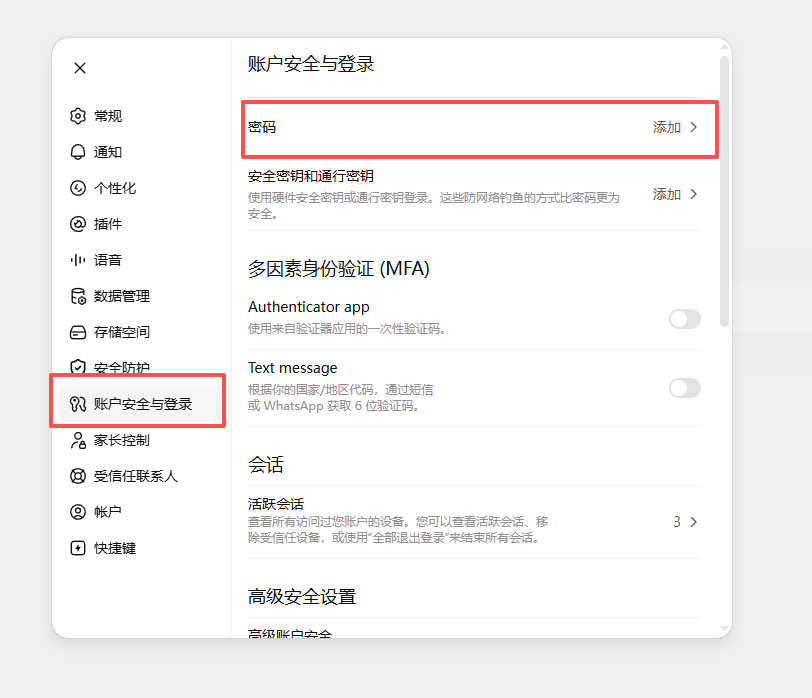Click 添加 in the 密码 row
The width and height of the screenshot is (812, 698).
point(666,127)
